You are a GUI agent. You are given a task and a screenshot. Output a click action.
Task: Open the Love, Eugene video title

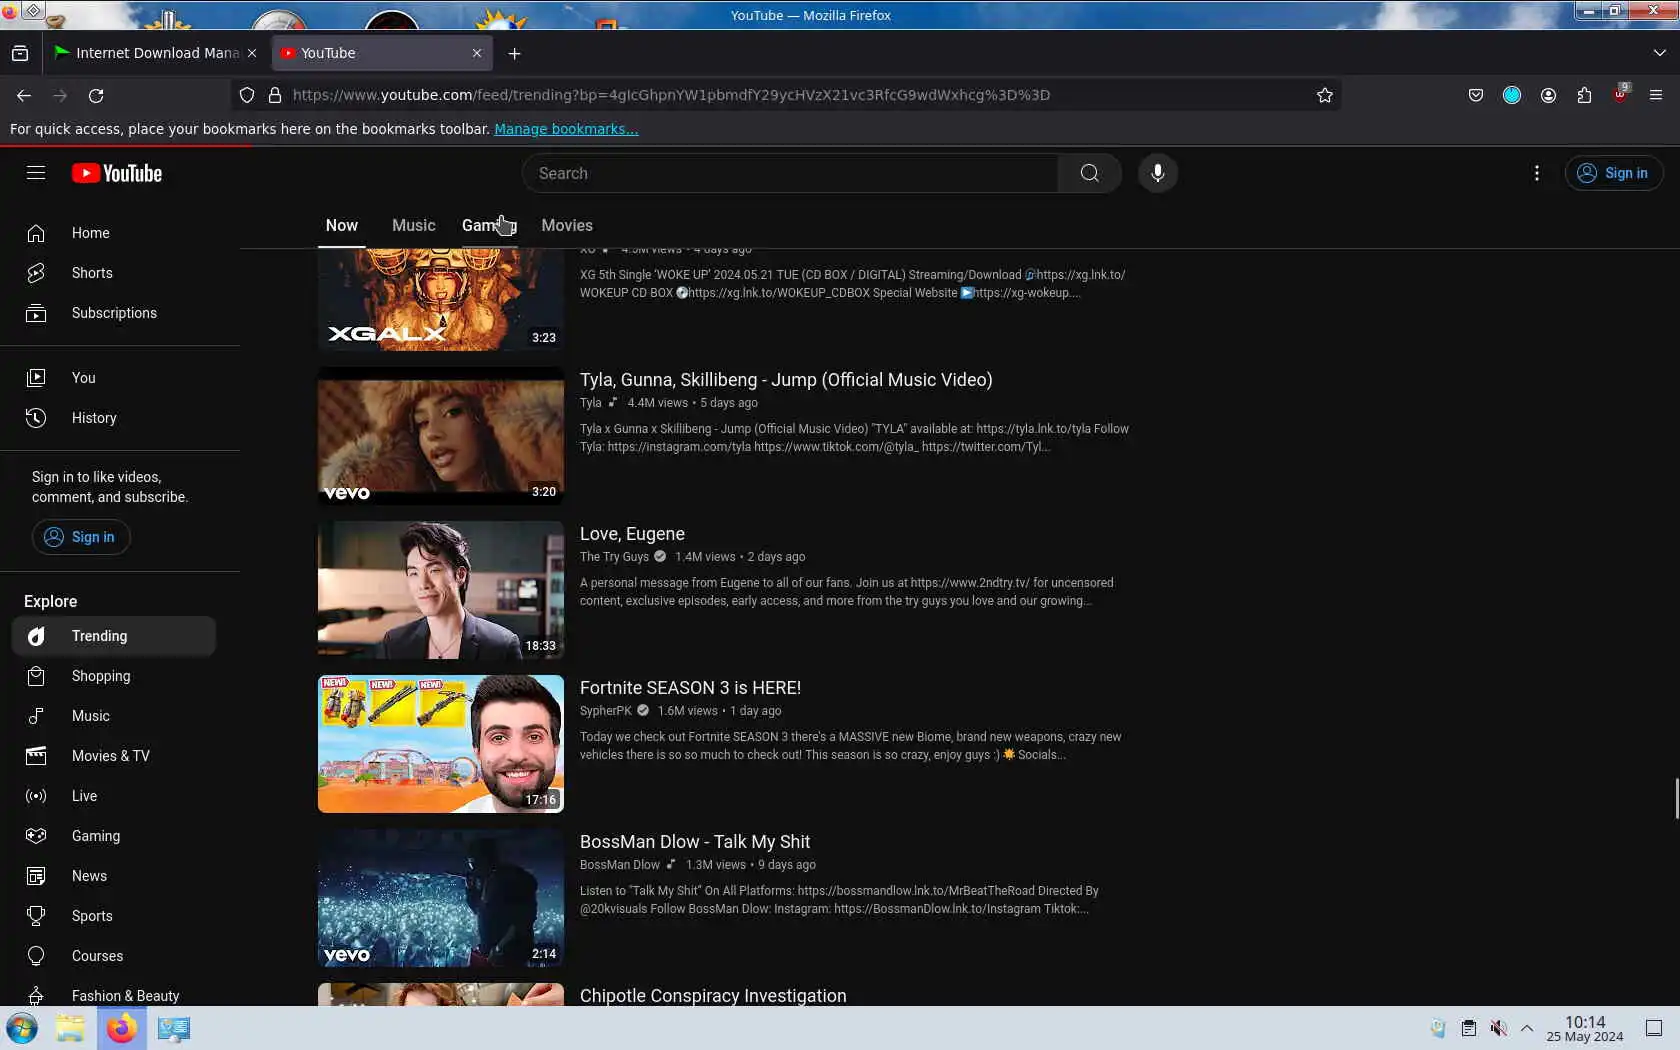click(632, 534)
